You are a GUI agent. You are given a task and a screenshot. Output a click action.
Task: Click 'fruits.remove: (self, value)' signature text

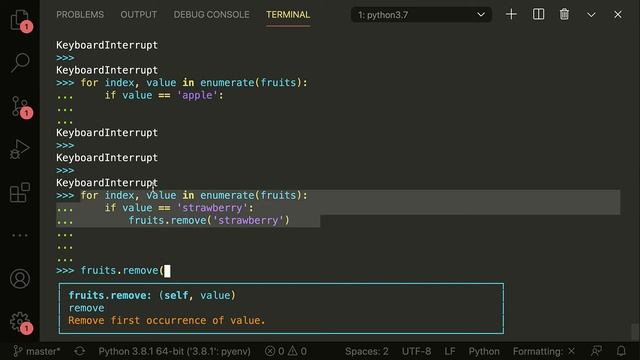[152, 296]
